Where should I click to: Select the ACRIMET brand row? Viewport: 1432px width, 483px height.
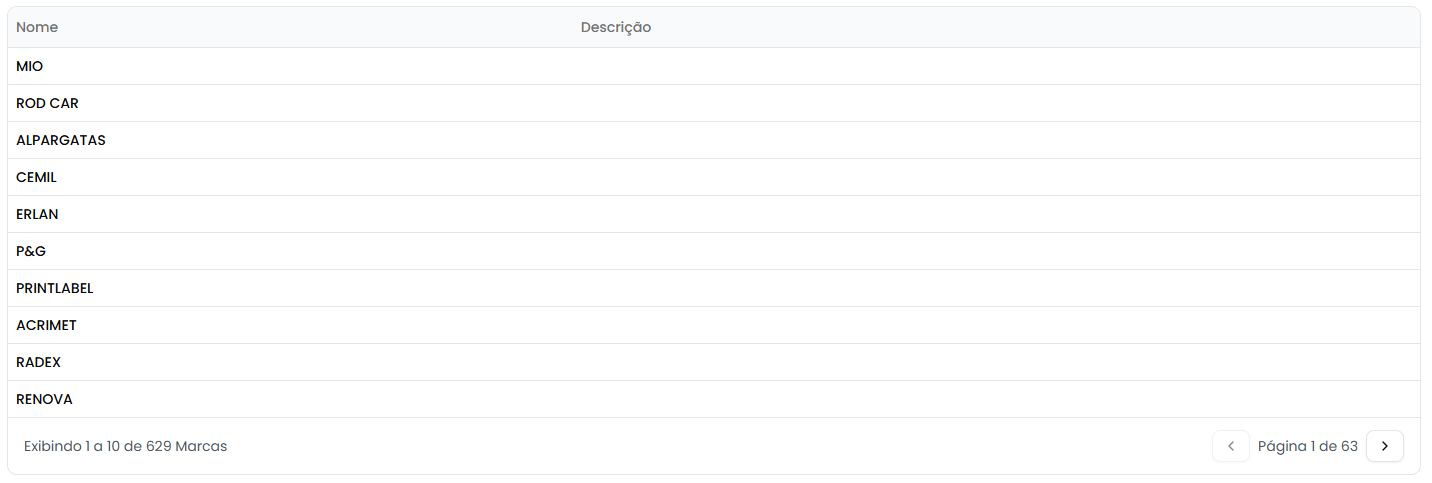tap(46, 325)
